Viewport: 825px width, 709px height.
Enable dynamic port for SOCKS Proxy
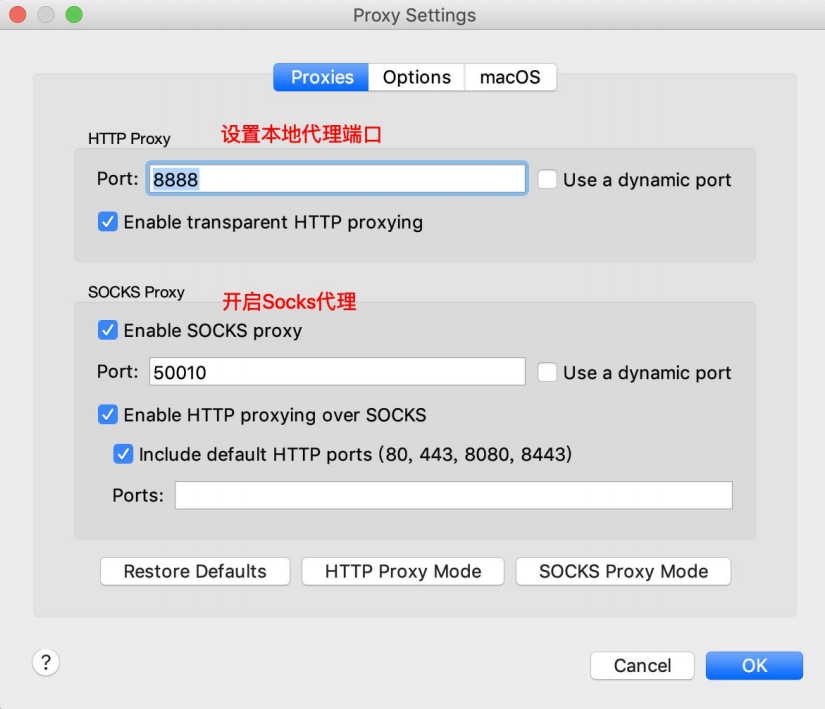point(547,372)
